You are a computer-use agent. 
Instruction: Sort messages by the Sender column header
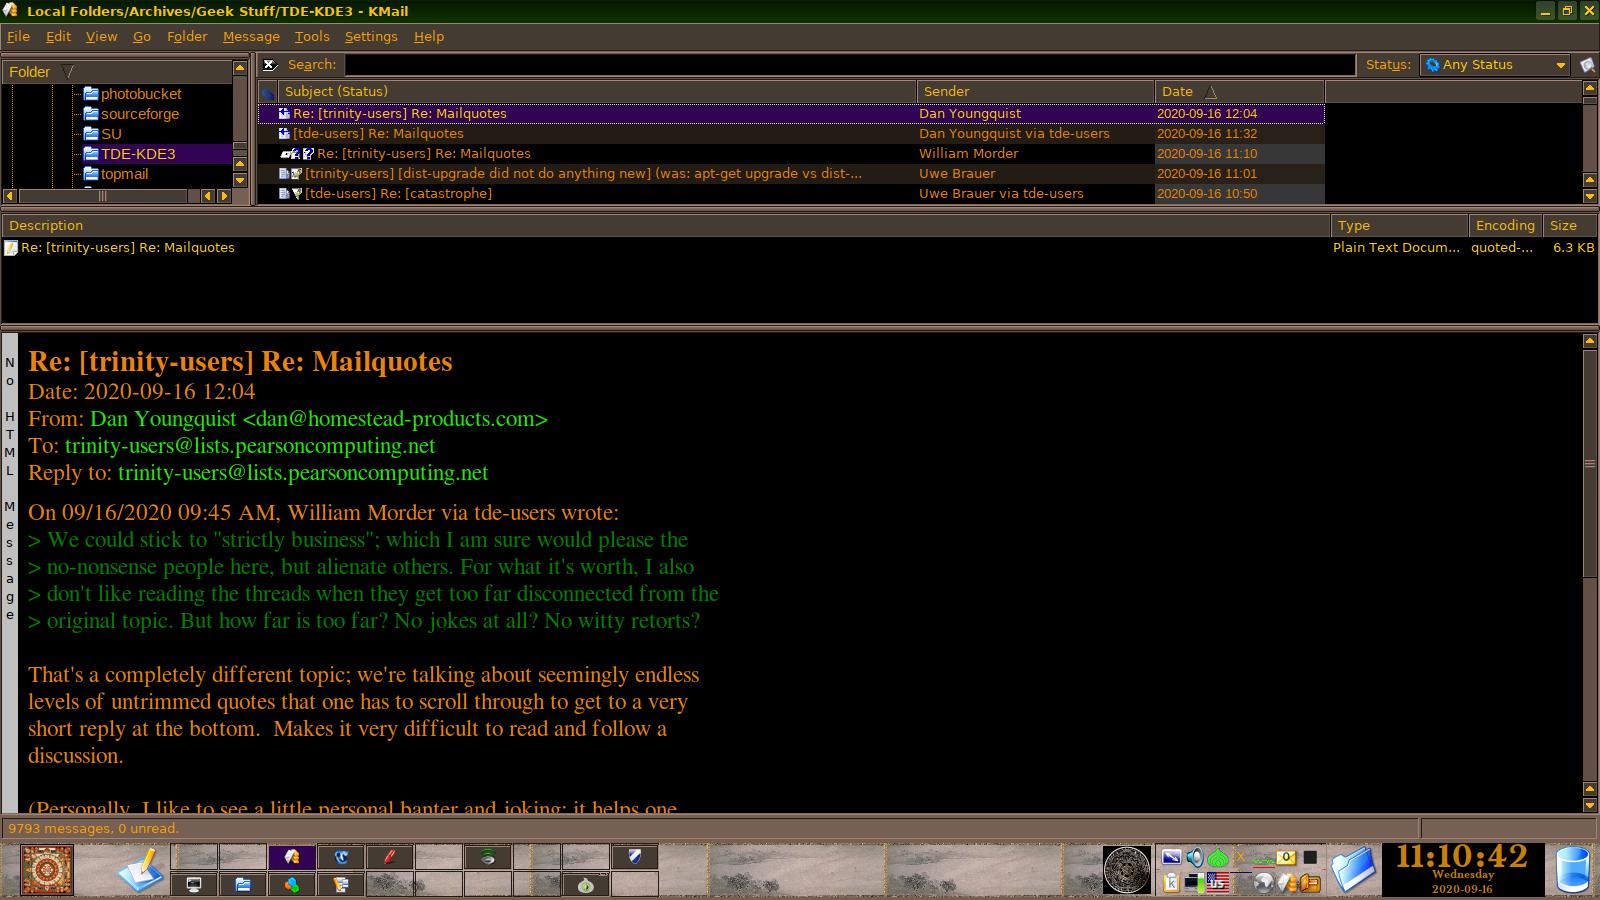(1035, 92)
